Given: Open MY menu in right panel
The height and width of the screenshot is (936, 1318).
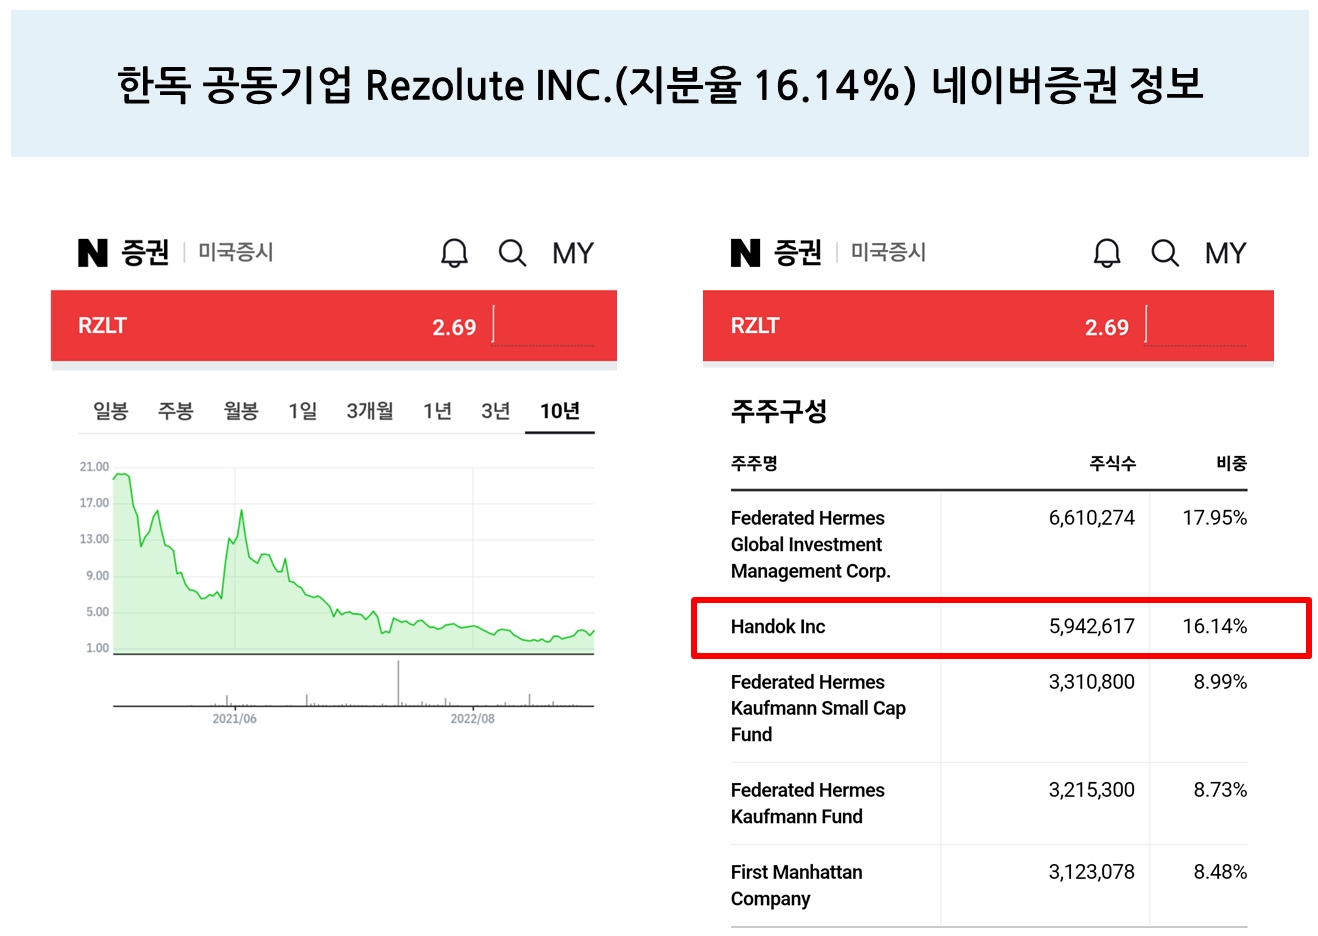Looking at the screenshot, I should (1226, 253).
